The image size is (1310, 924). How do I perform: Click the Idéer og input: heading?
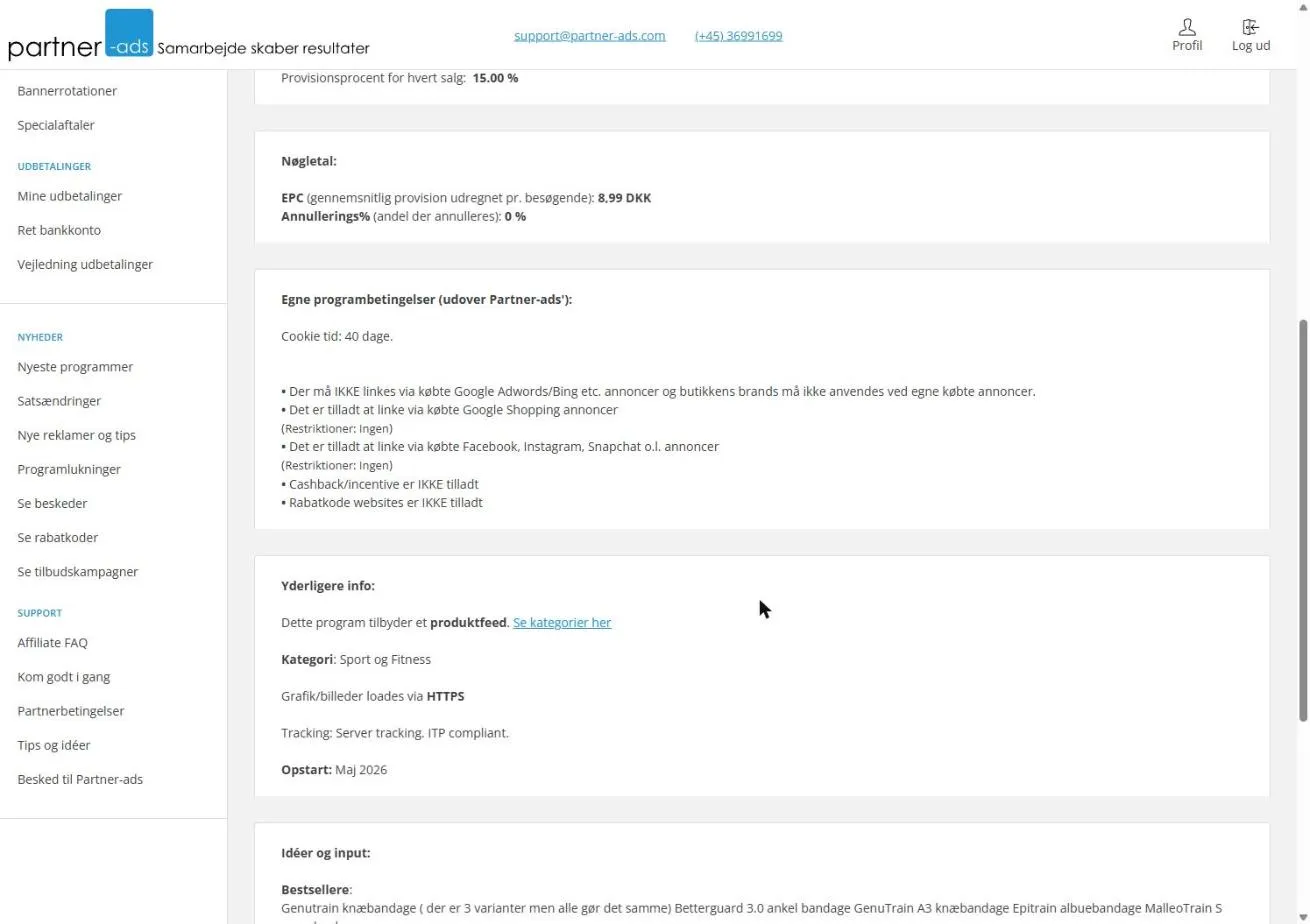pyautogui.click(x=326, y=853)
